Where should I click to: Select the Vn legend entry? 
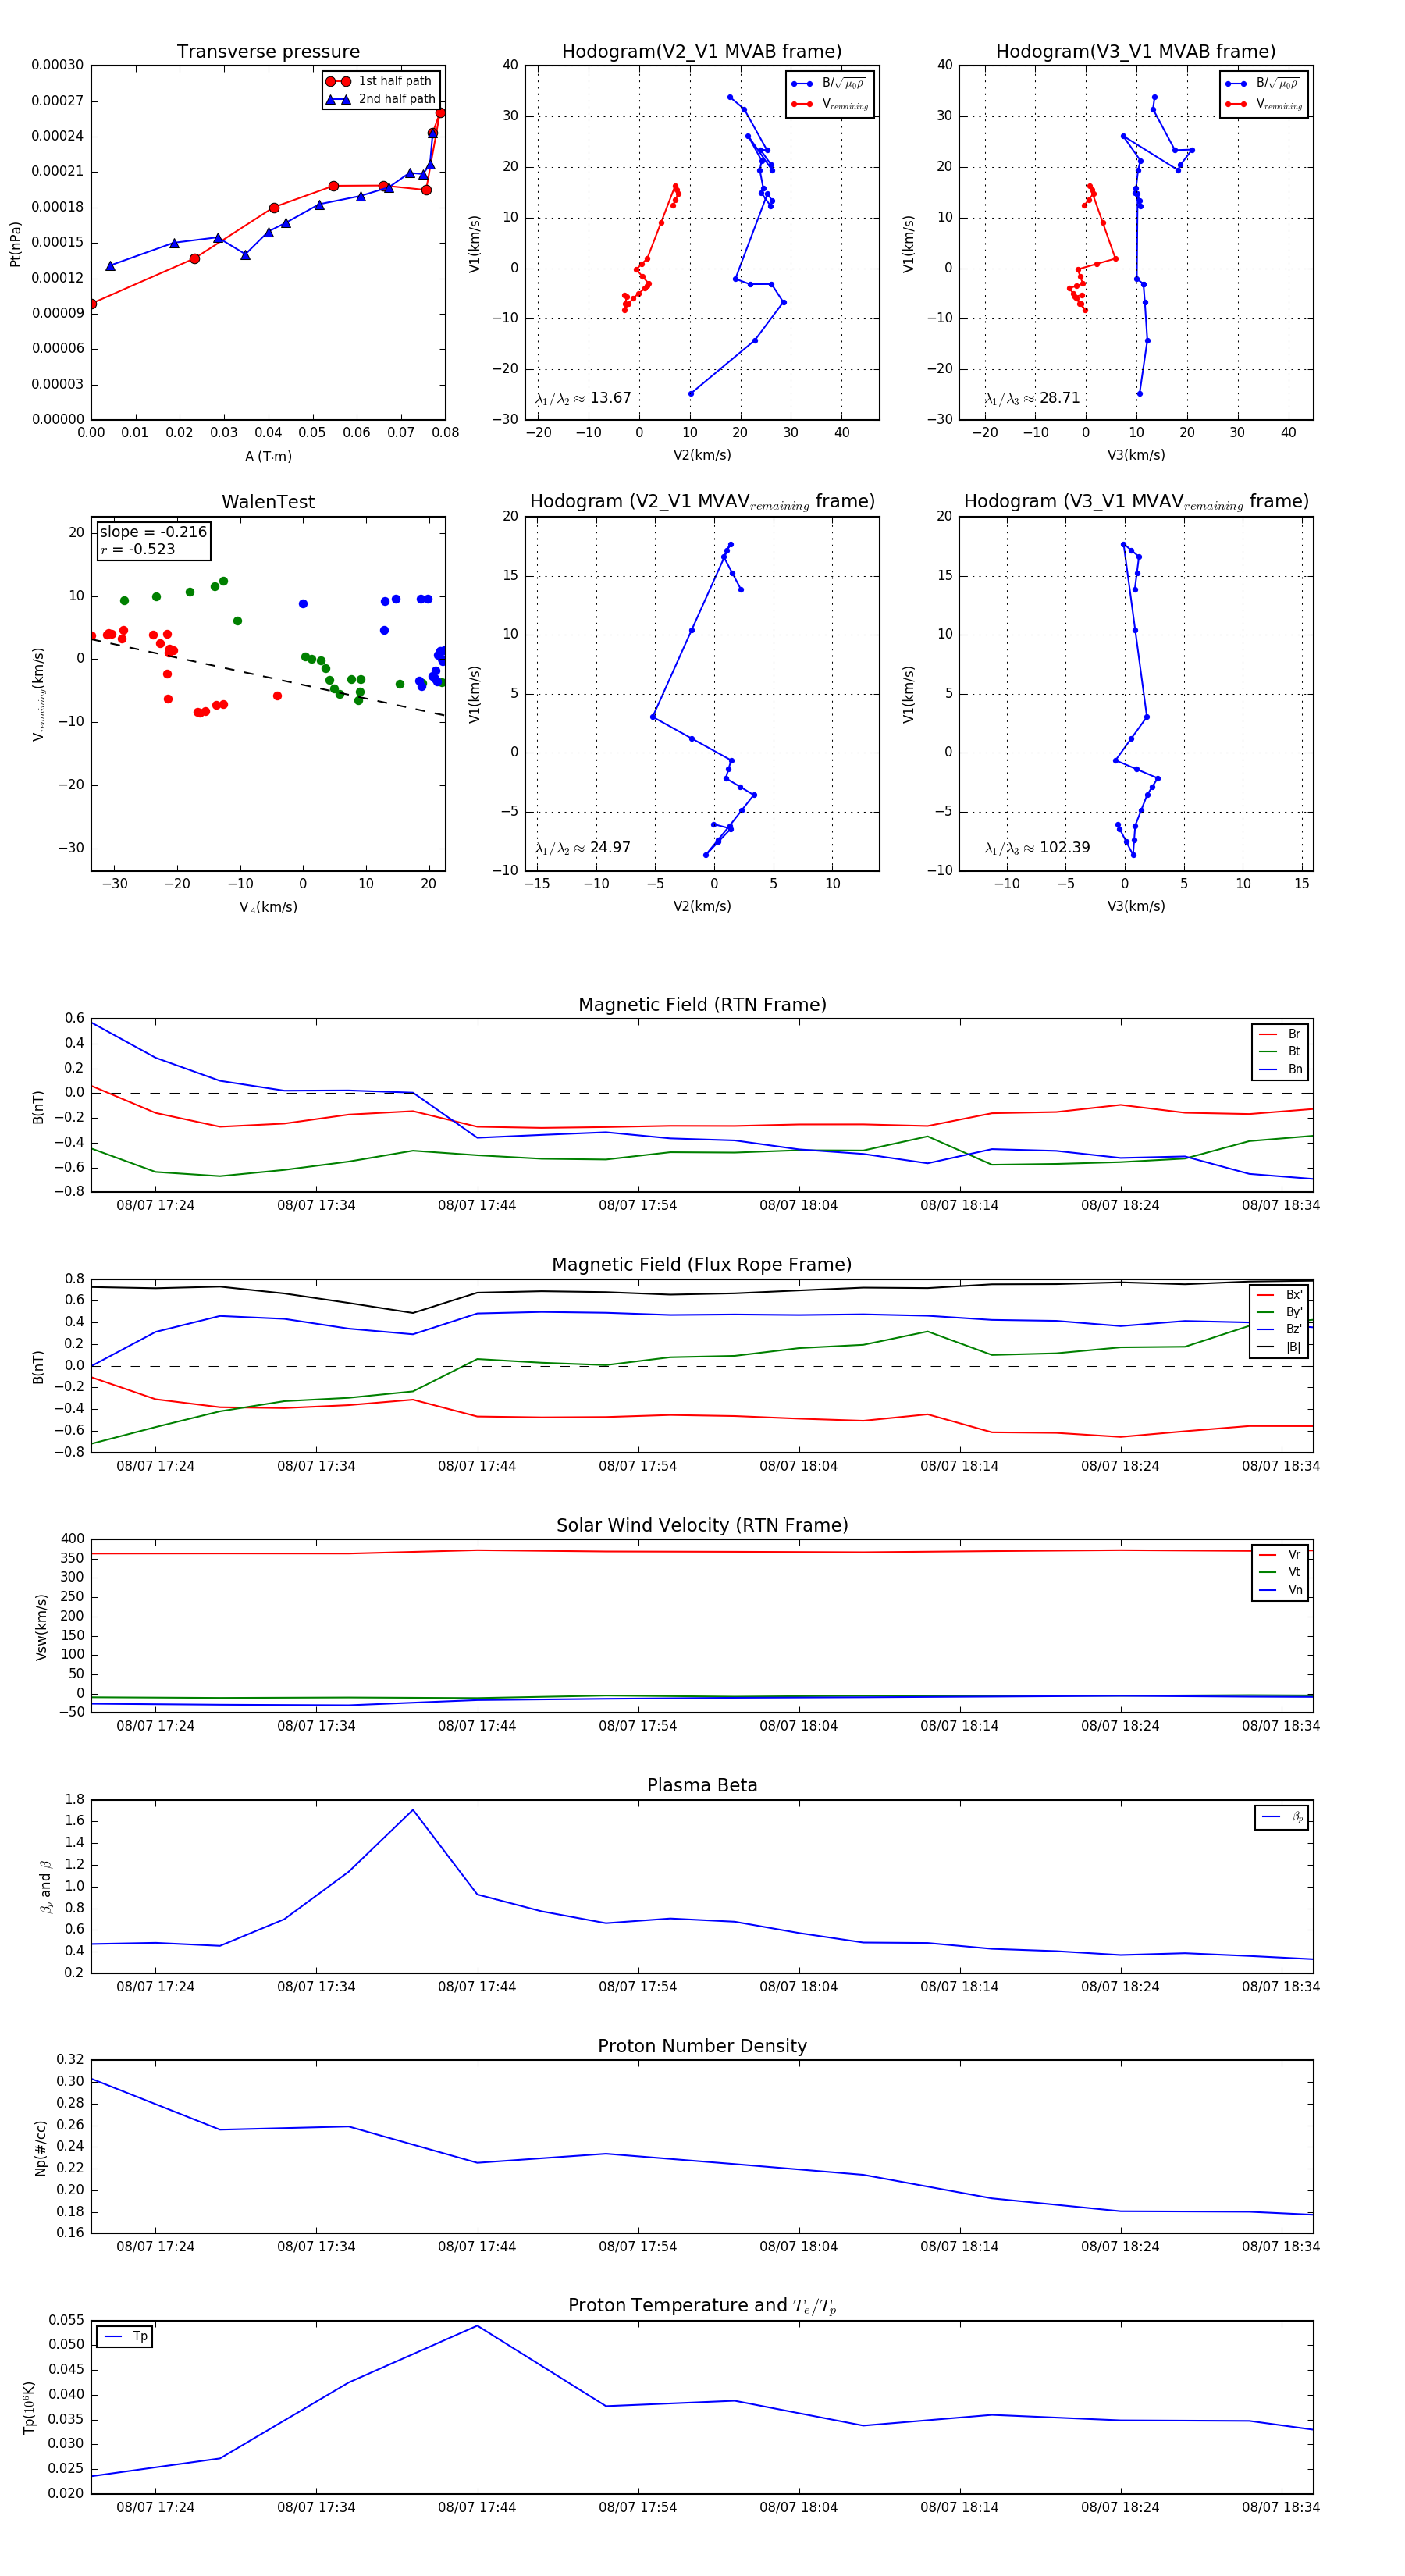coord(1280,1590)
